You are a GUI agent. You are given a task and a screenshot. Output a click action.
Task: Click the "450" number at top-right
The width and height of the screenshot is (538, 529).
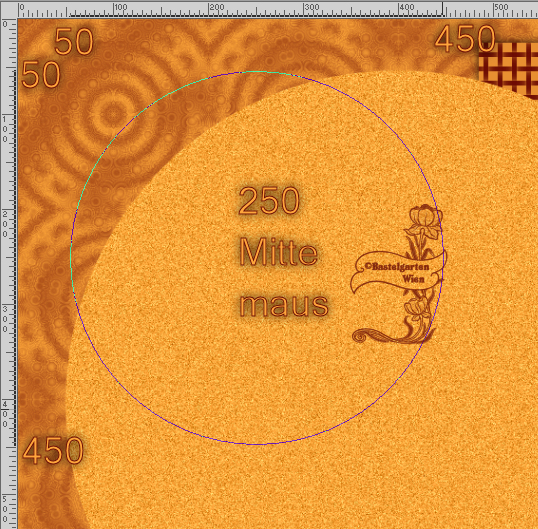pyautogui.click(x=465, y=38)
